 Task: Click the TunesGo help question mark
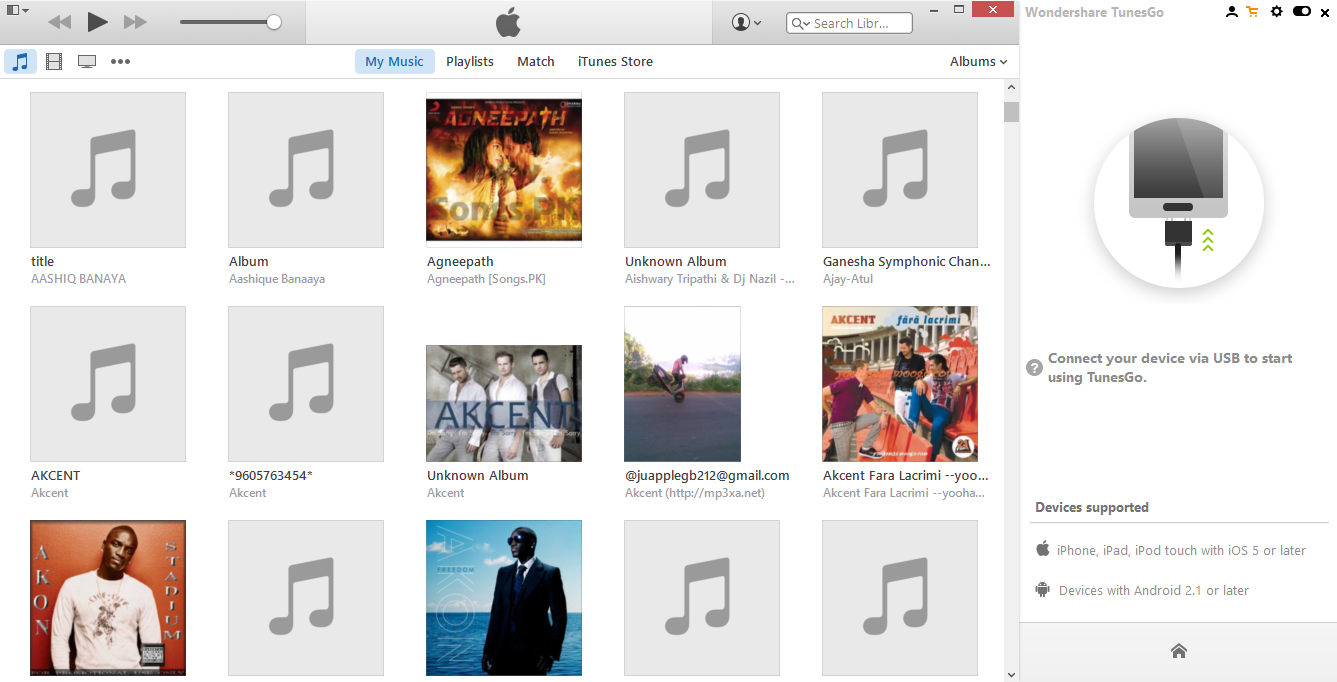coord(1035,368)
